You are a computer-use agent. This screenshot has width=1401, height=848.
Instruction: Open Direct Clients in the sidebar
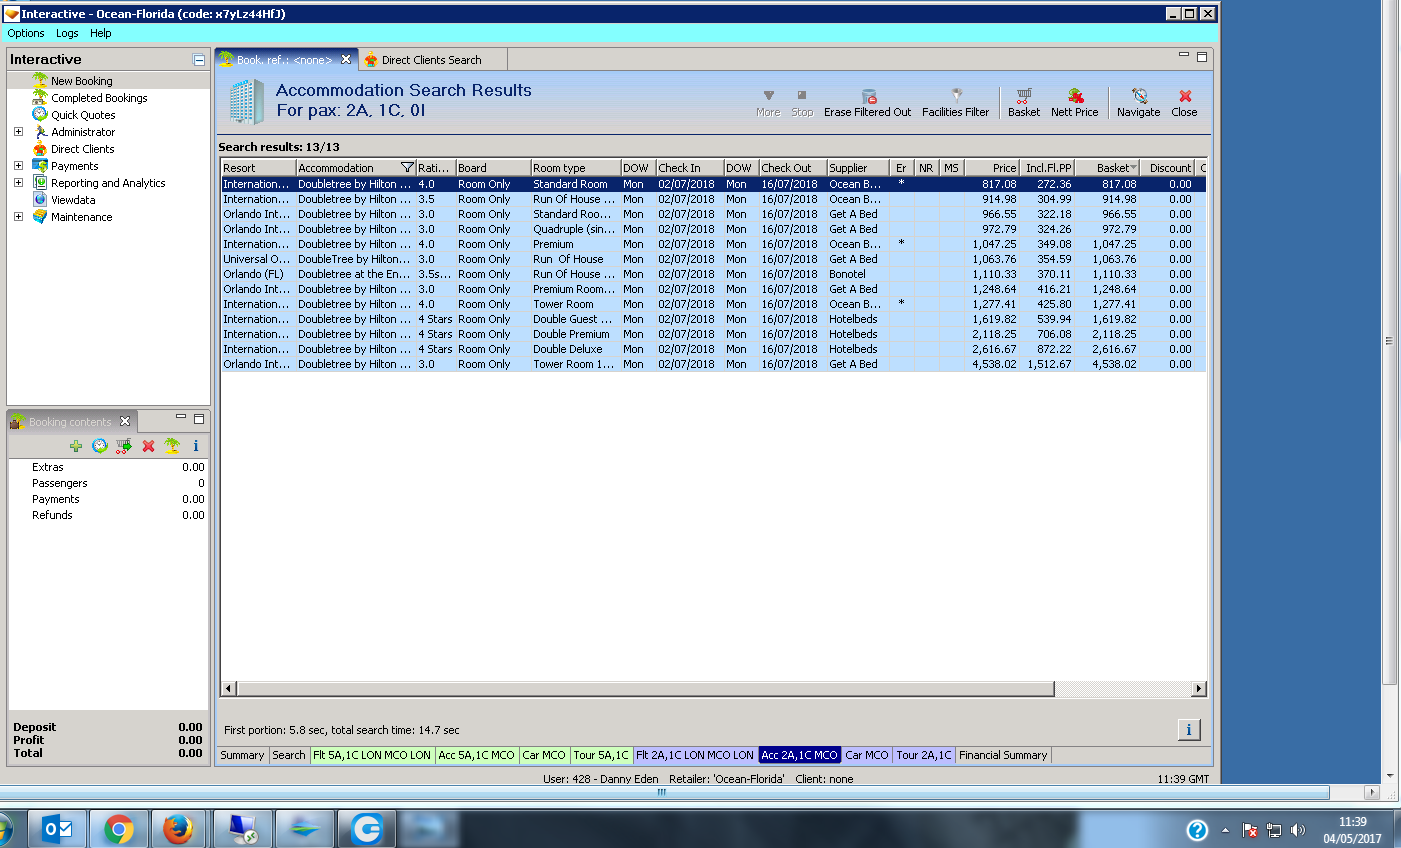click(x=83, y=149)
